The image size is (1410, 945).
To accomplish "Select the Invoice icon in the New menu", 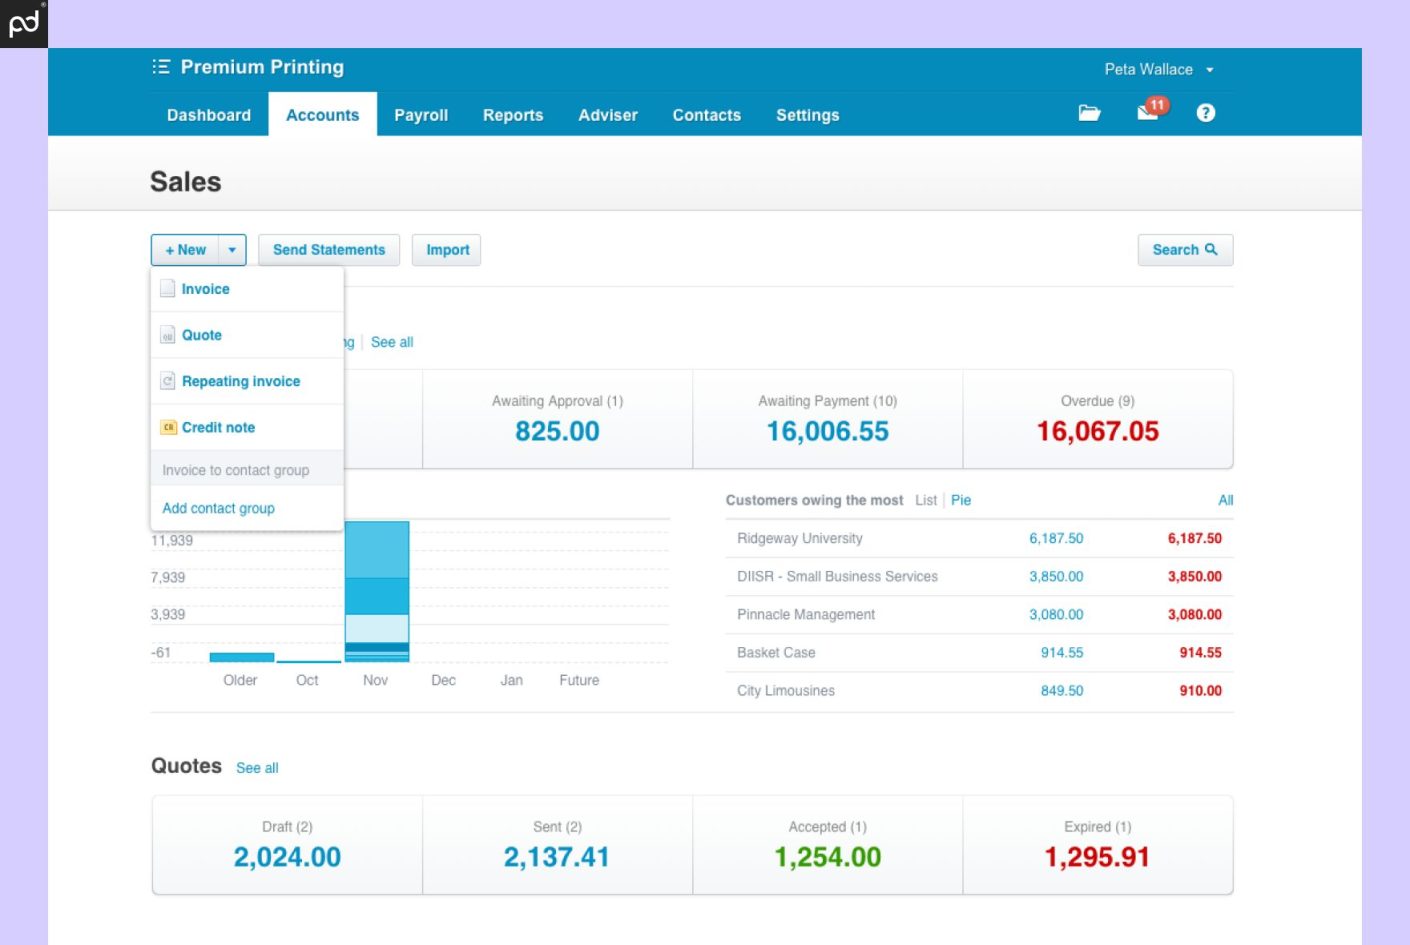I will [166, 288].
